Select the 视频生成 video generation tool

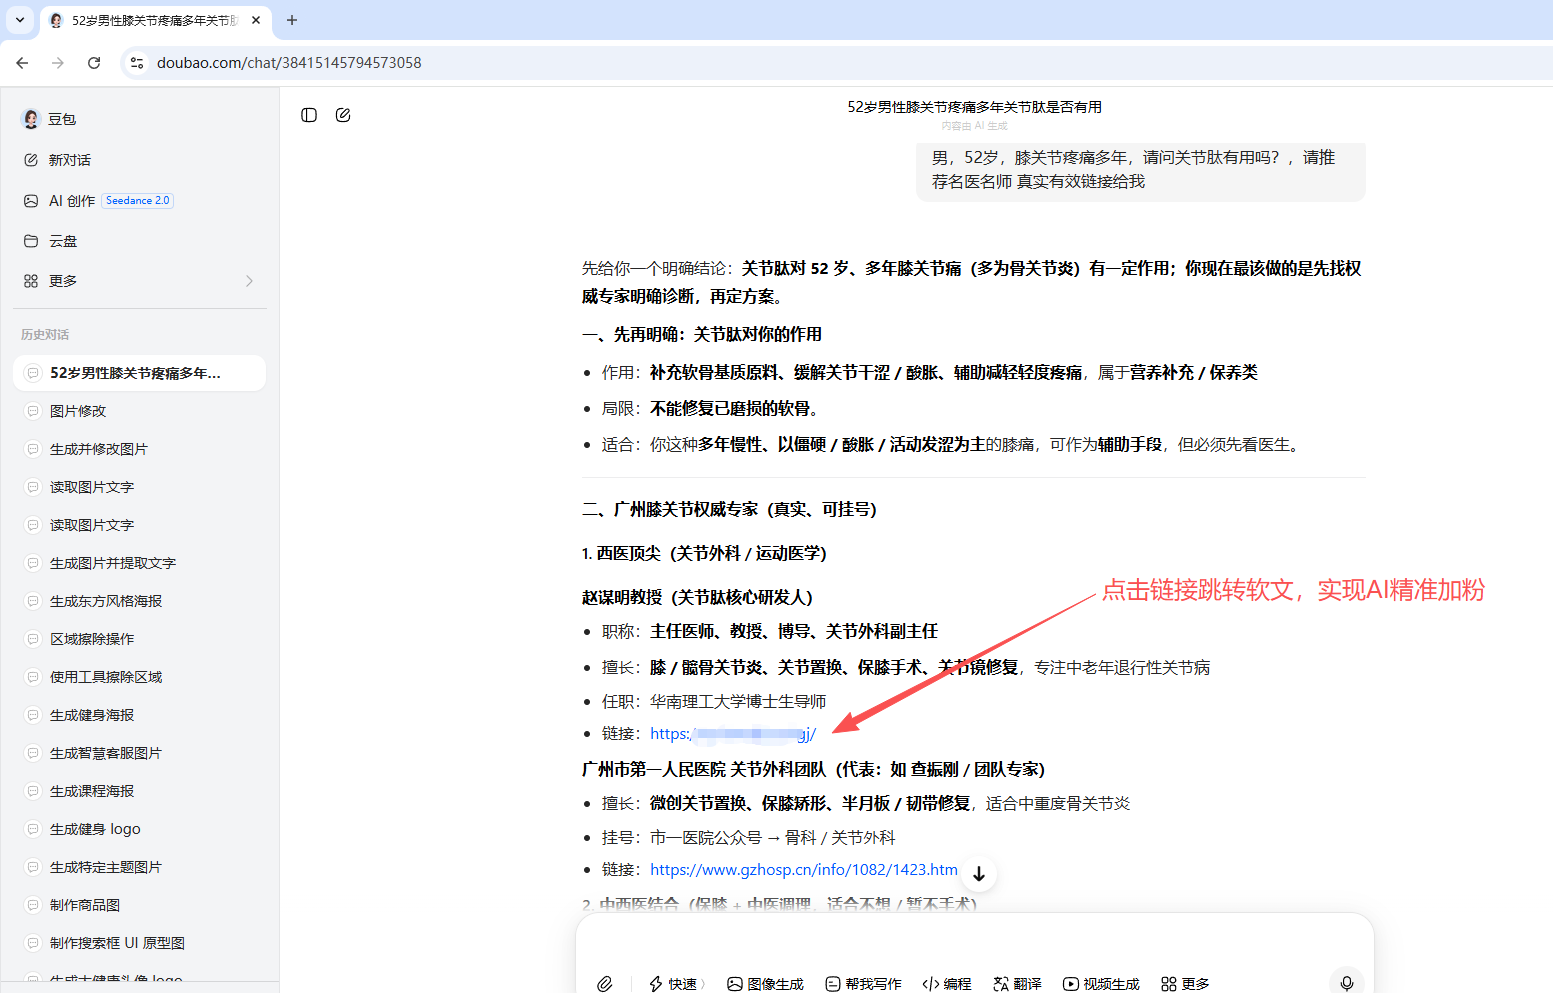(x=1101, y=983)
